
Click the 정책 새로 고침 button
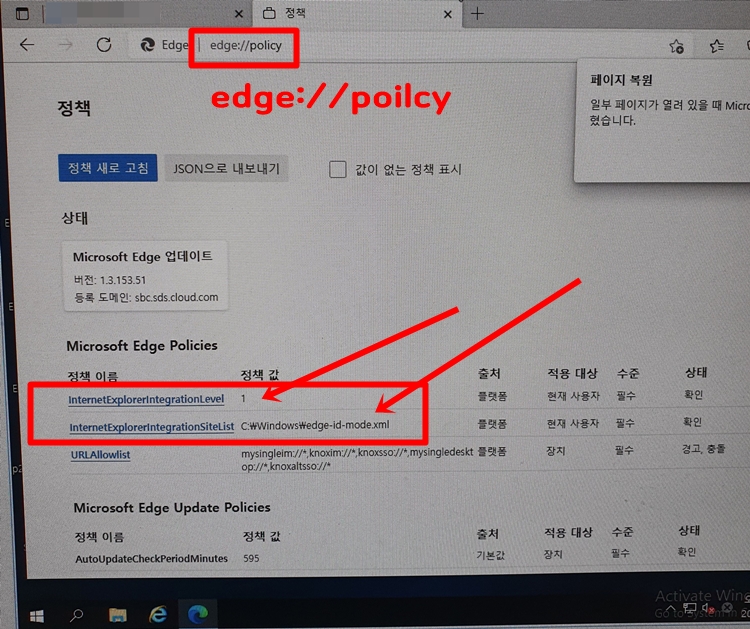tap(108, 168)
